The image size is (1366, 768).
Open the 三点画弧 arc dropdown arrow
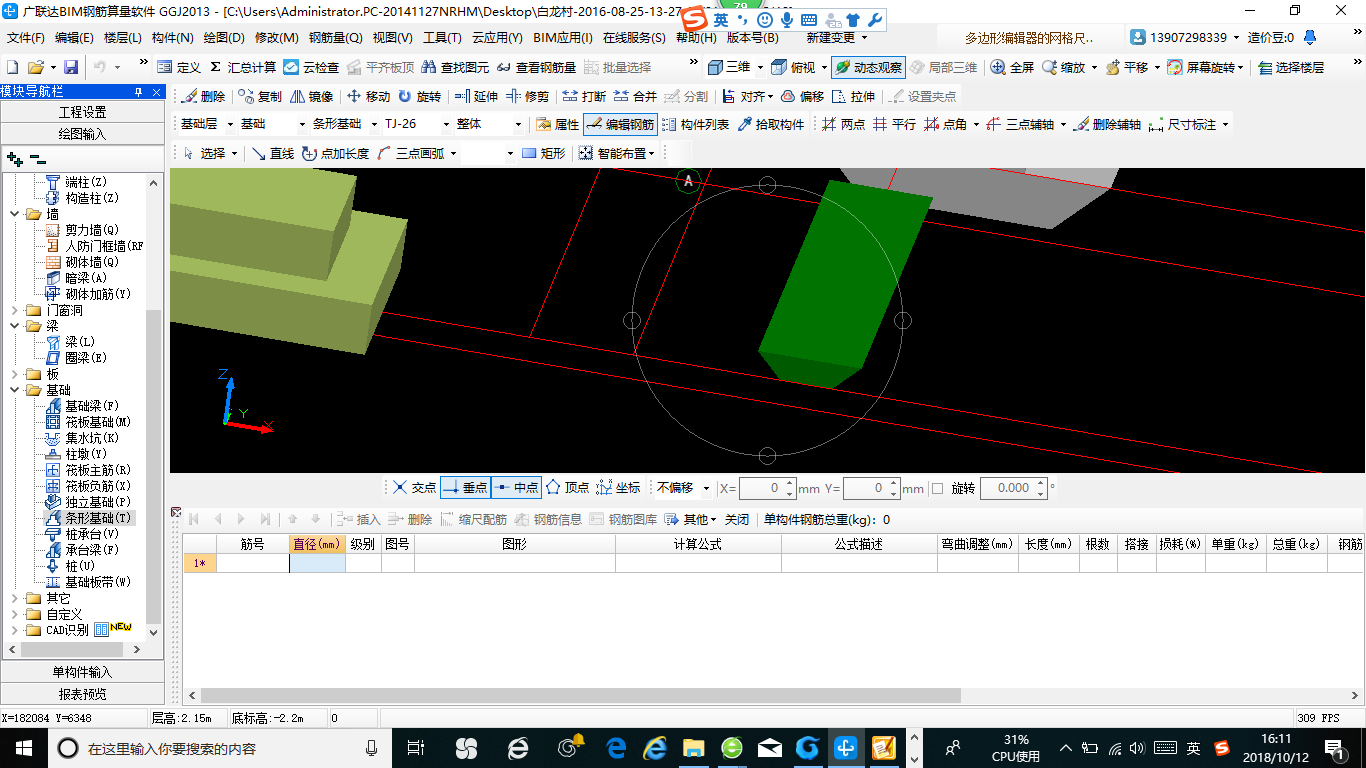click(453, 154)
